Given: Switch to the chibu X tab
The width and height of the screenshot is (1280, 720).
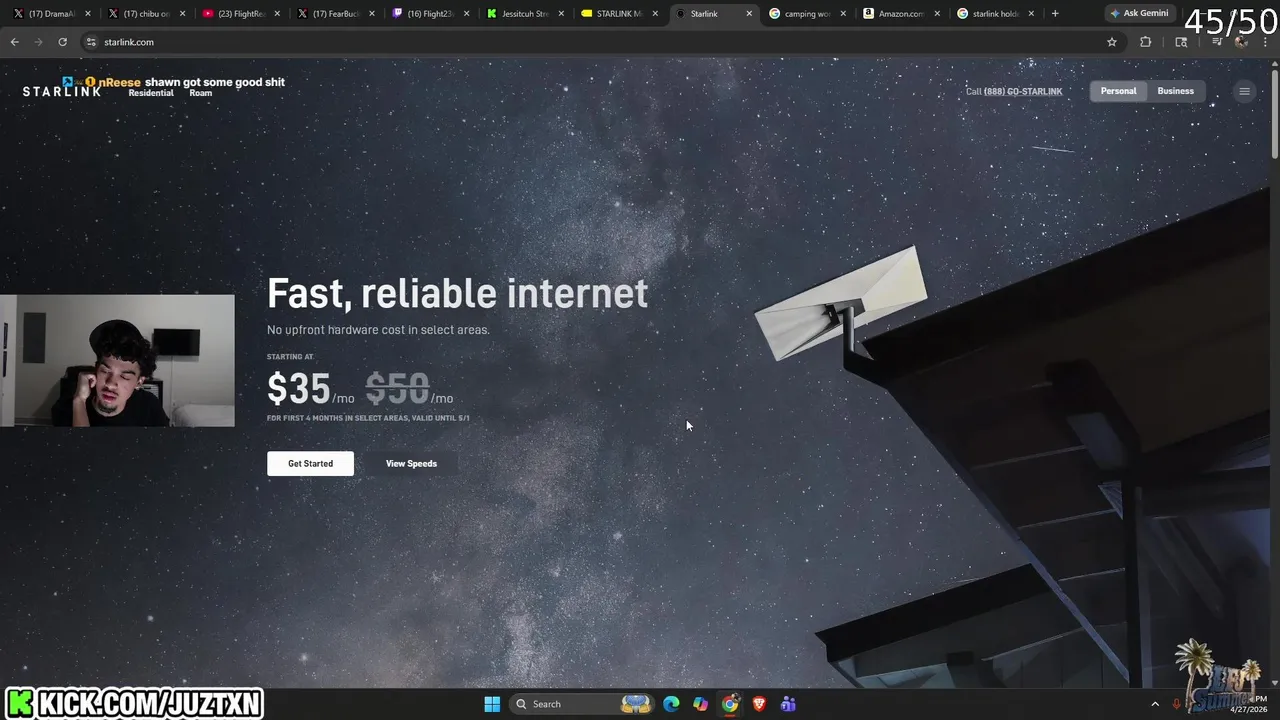Looking at the screenshot, I should 147,14.
